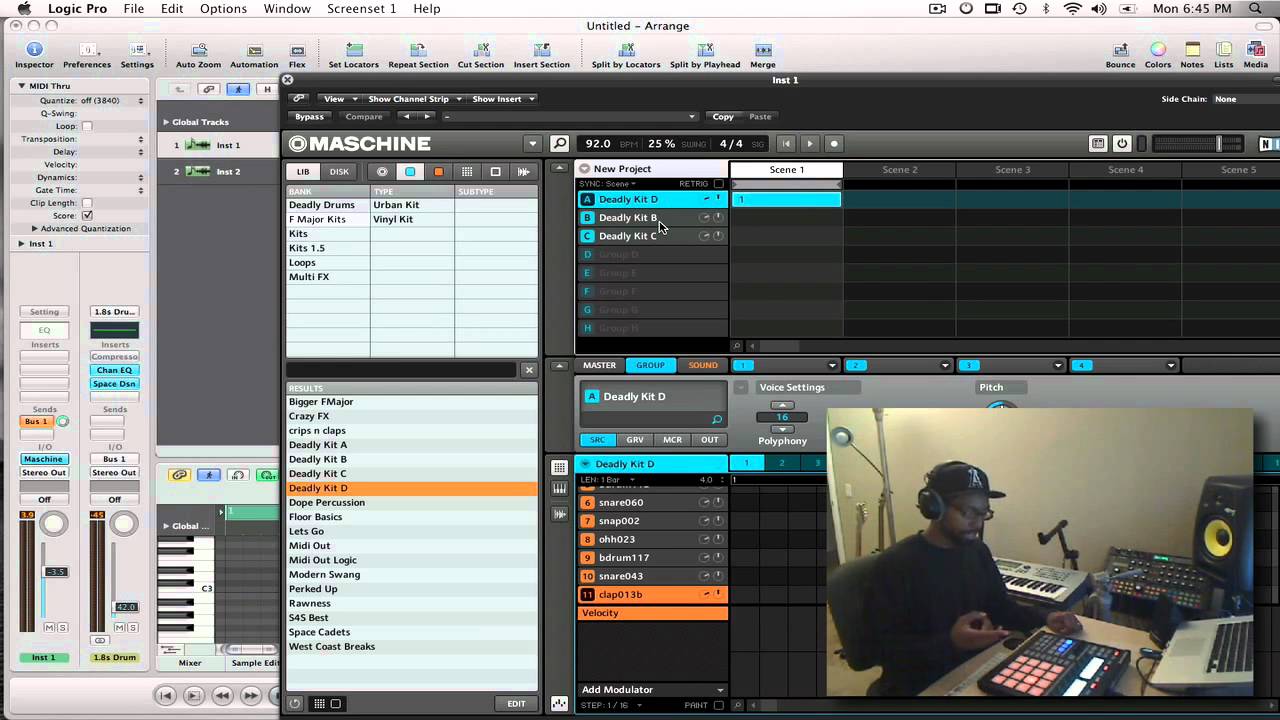
Task: Open the Add Modulator dropdown
Action: pos(652,690)
